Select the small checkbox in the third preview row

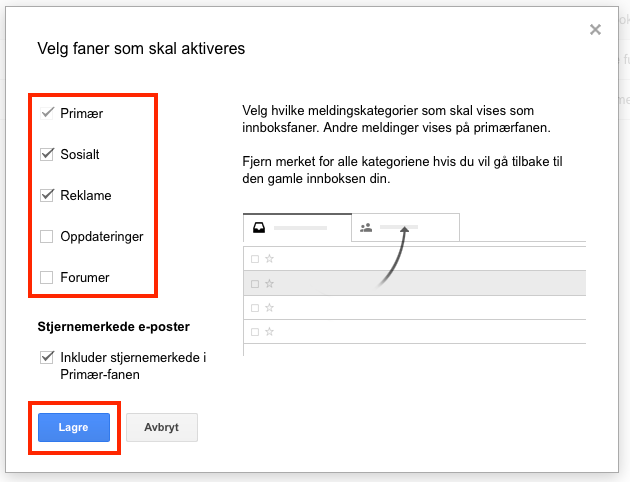(255, 307)
